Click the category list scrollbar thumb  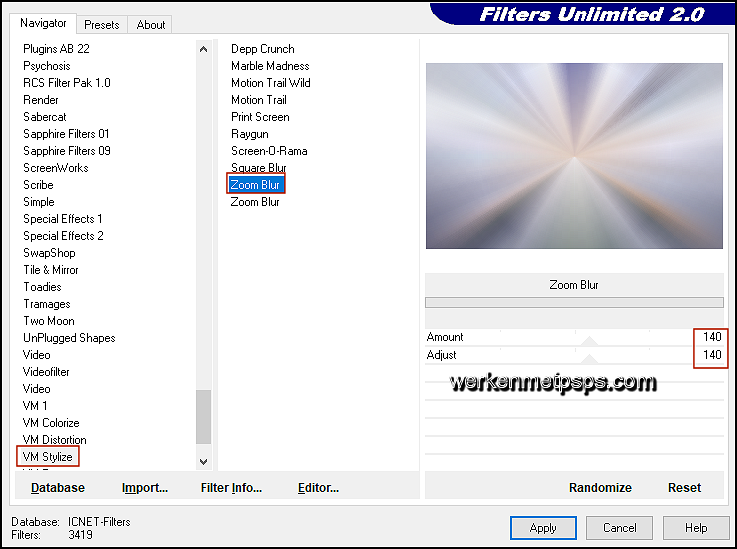tap(204, 417)
